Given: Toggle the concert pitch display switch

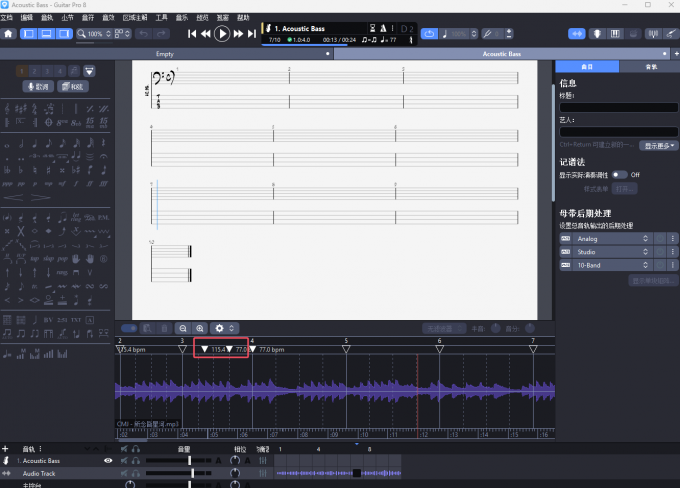Looking at the screenshot, I should (x=620, y=174).
